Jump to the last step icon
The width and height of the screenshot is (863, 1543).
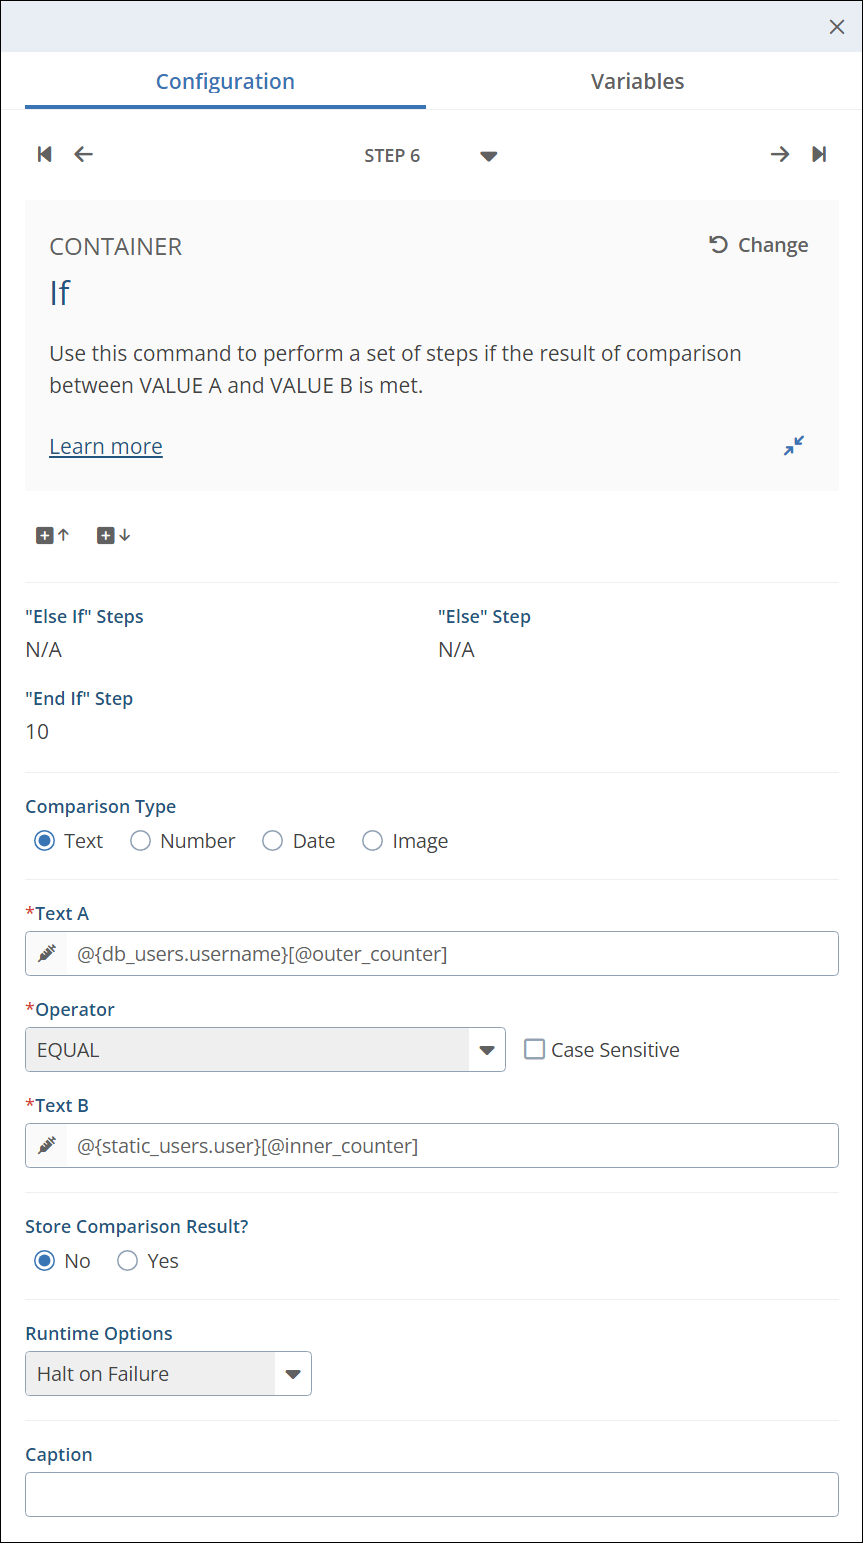[x=819, y=154]
